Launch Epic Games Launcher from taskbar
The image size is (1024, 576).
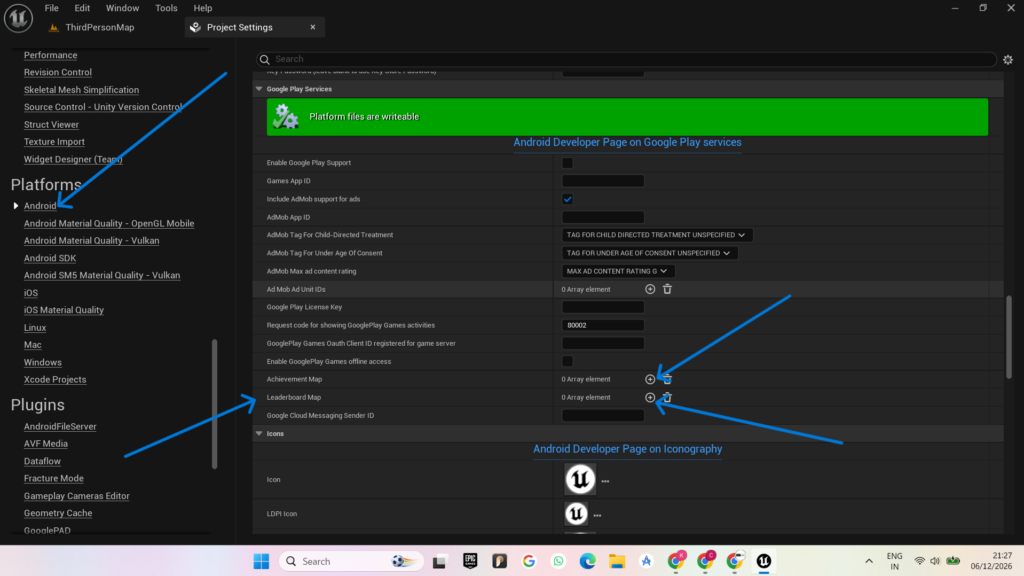tap(470, 561)
